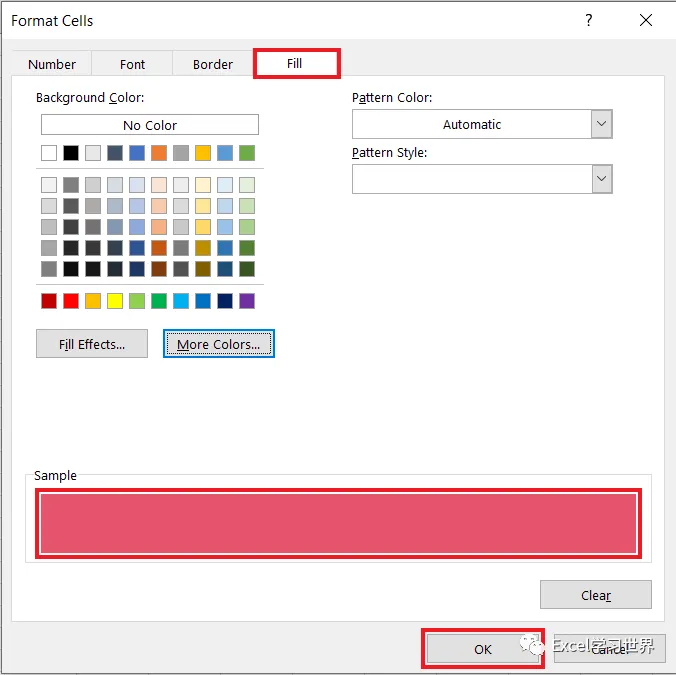Open the Help question mark
Screen dimensions: 676x675
(588, 20)
